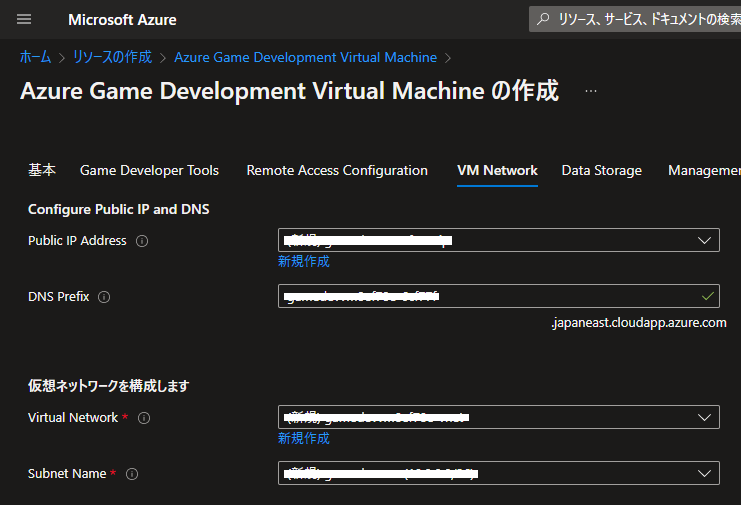Open リソースの作成 breadcrumb link
Viewport: 741px width, 505px height.
(112, 57)
